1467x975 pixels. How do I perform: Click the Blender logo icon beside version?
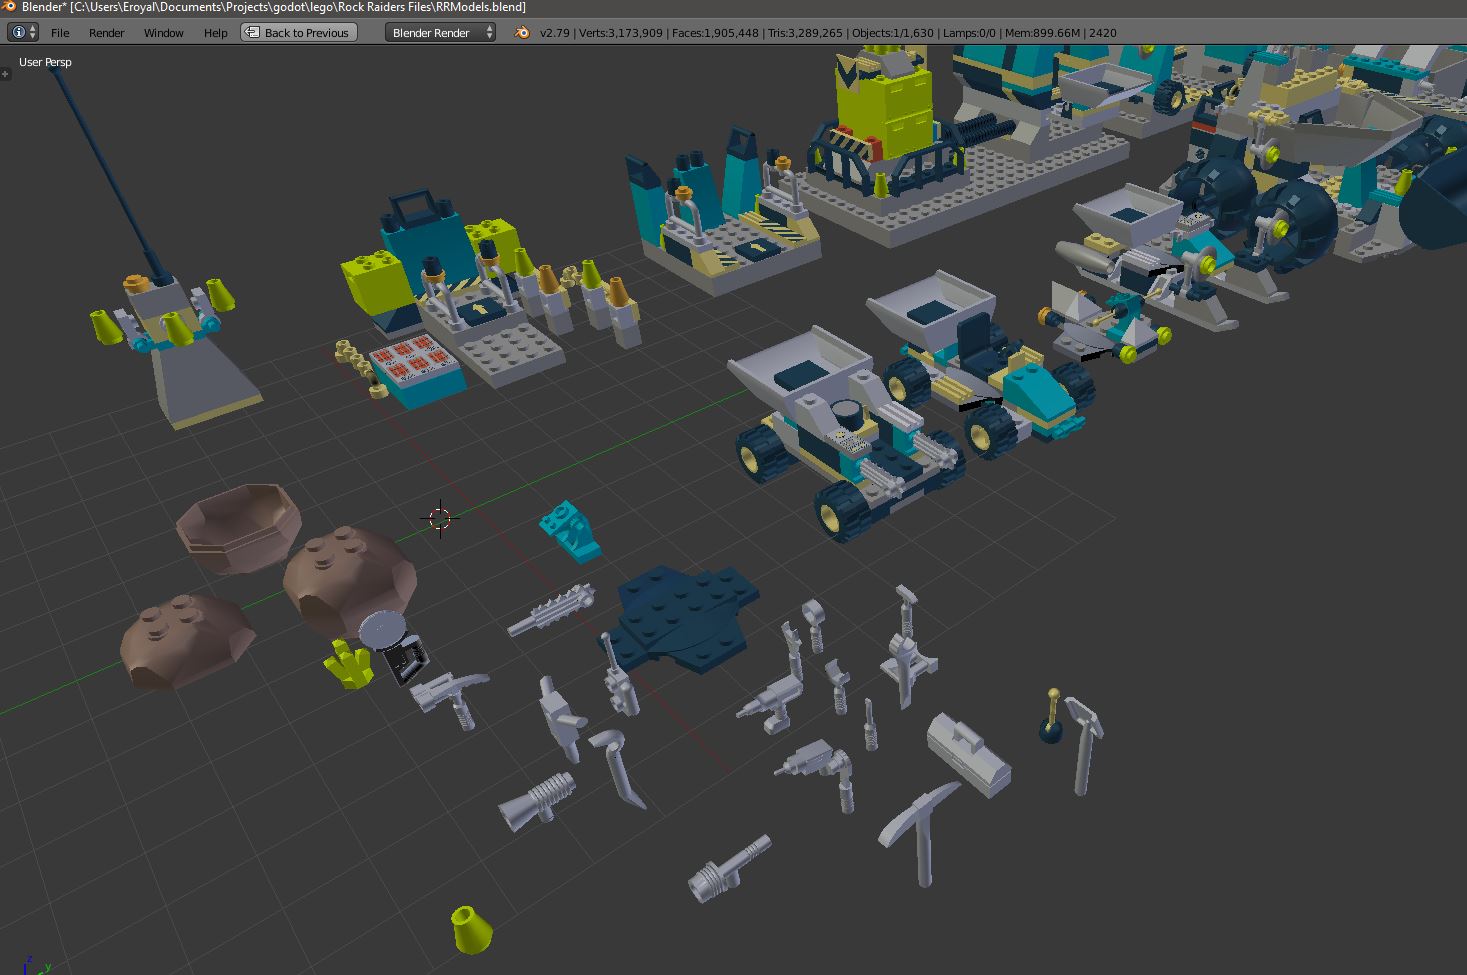[522, 33]
